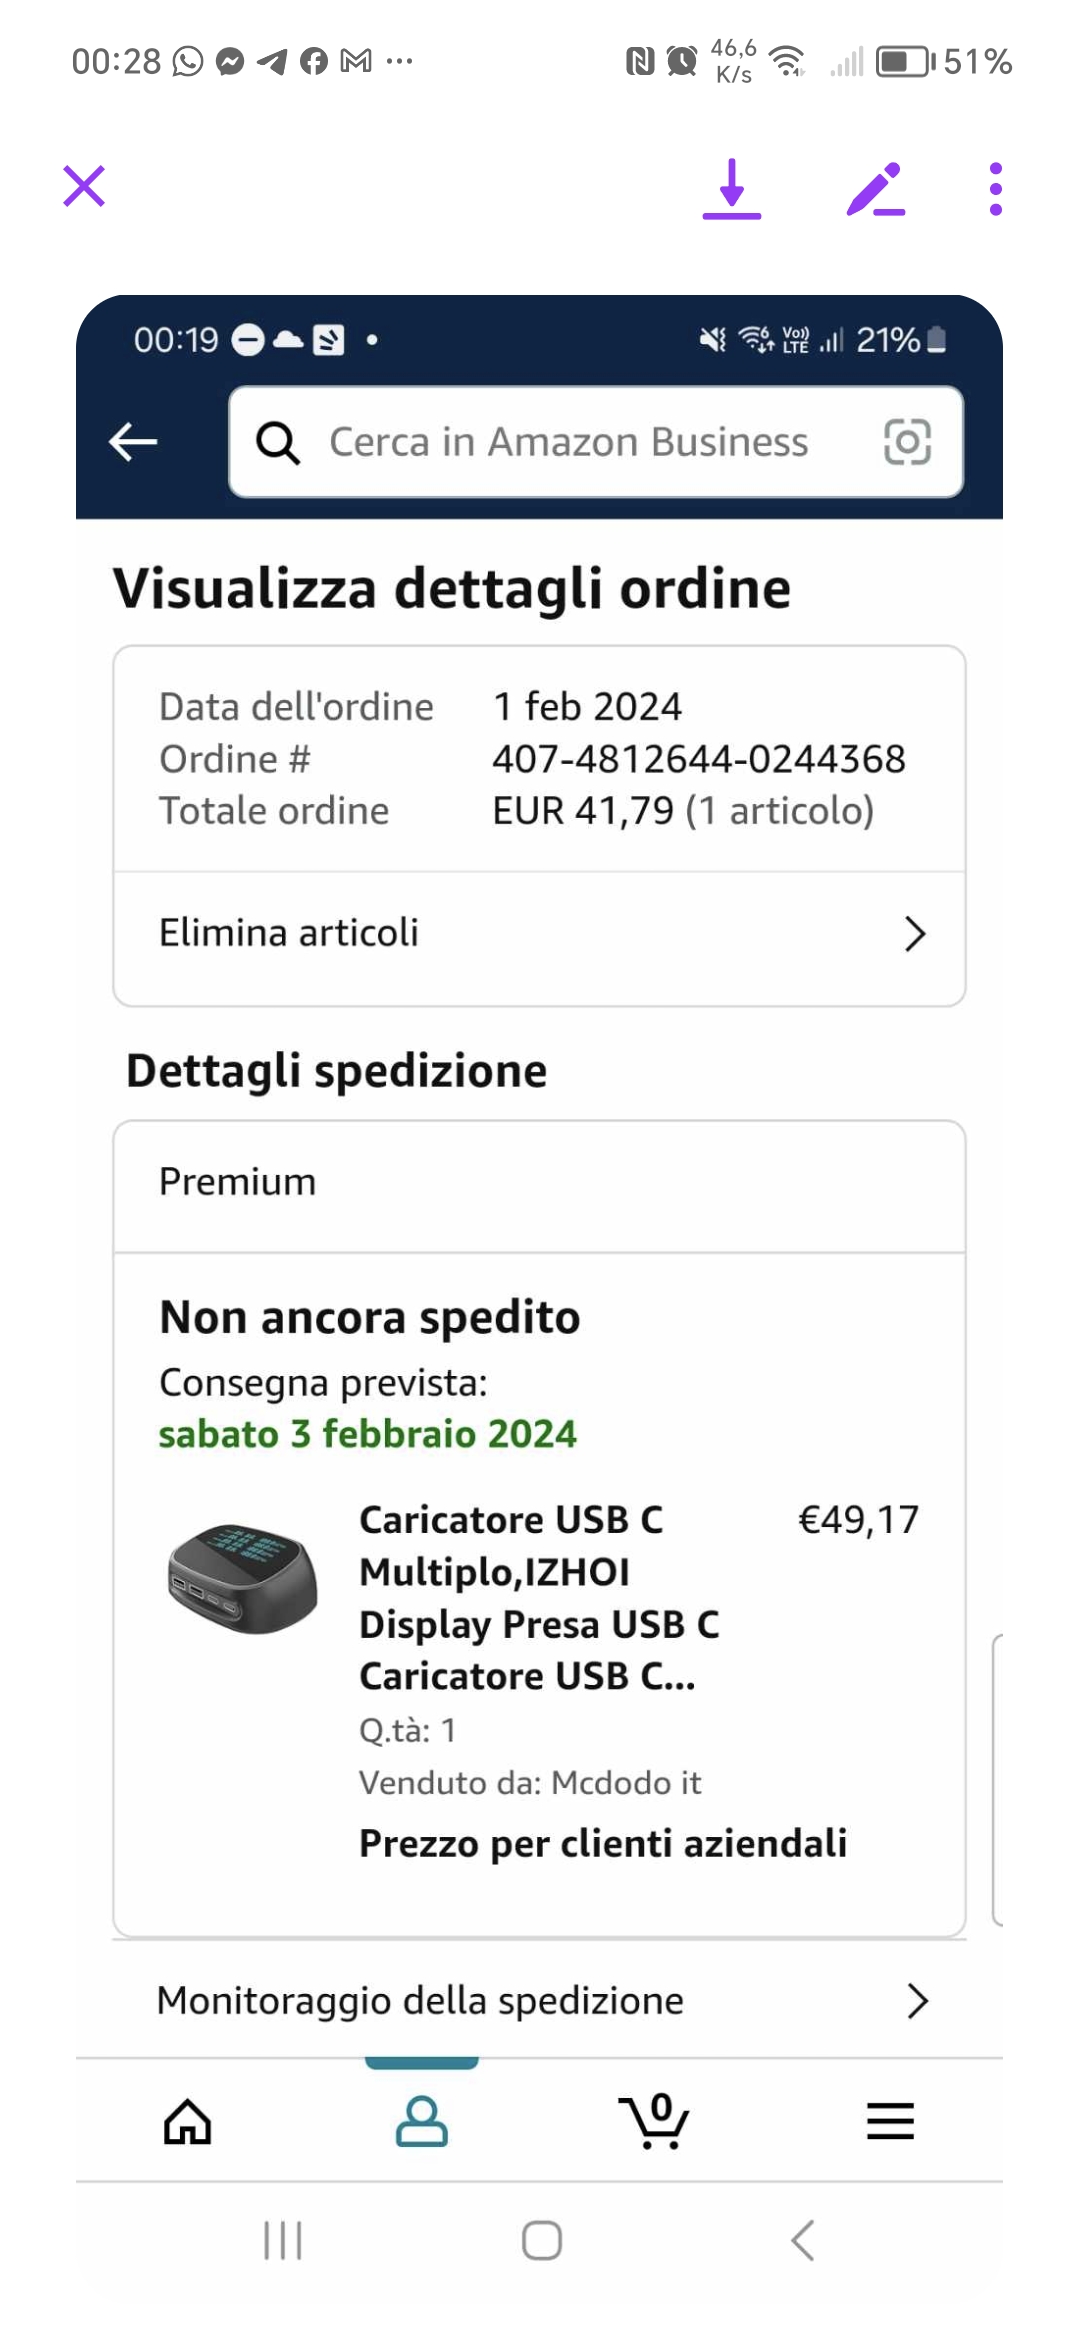Tap Monitoraggio della spedizione label
1080x2340 pixels.
click(x=420, y=2001)
